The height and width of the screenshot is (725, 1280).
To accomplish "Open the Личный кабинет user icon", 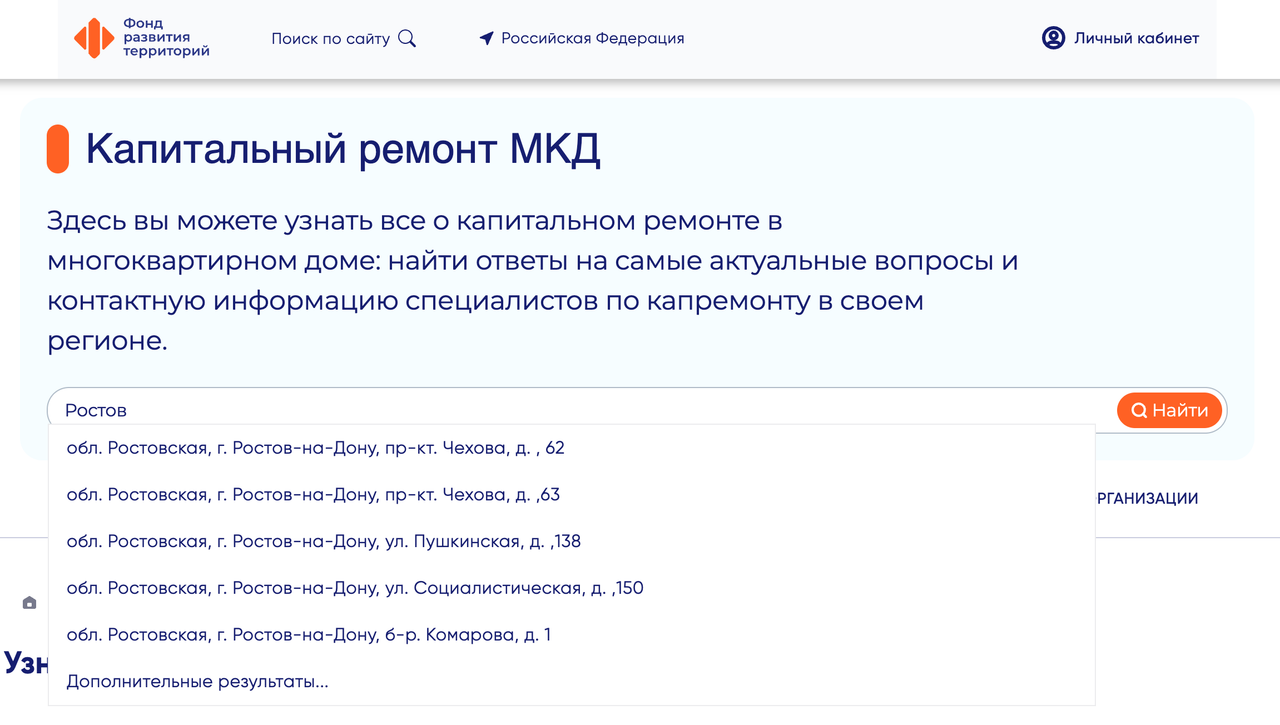I will coord(1053,38).
